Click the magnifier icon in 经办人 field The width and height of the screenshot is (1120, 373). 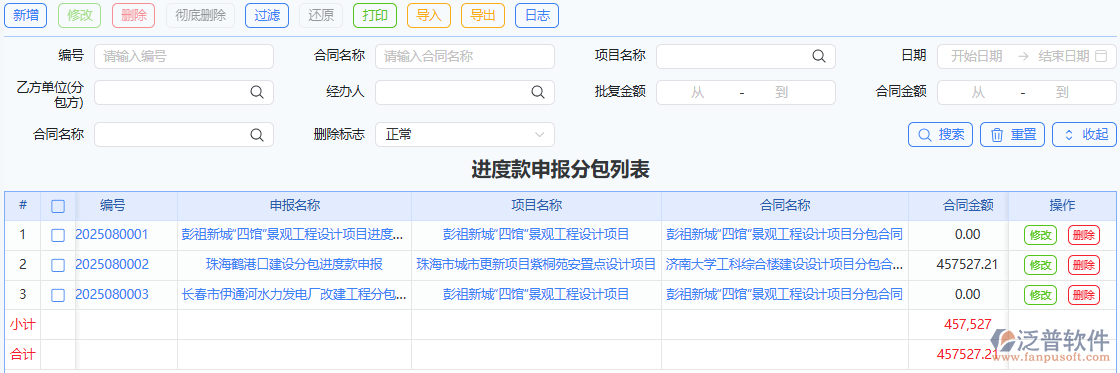[x=537, y=92]
